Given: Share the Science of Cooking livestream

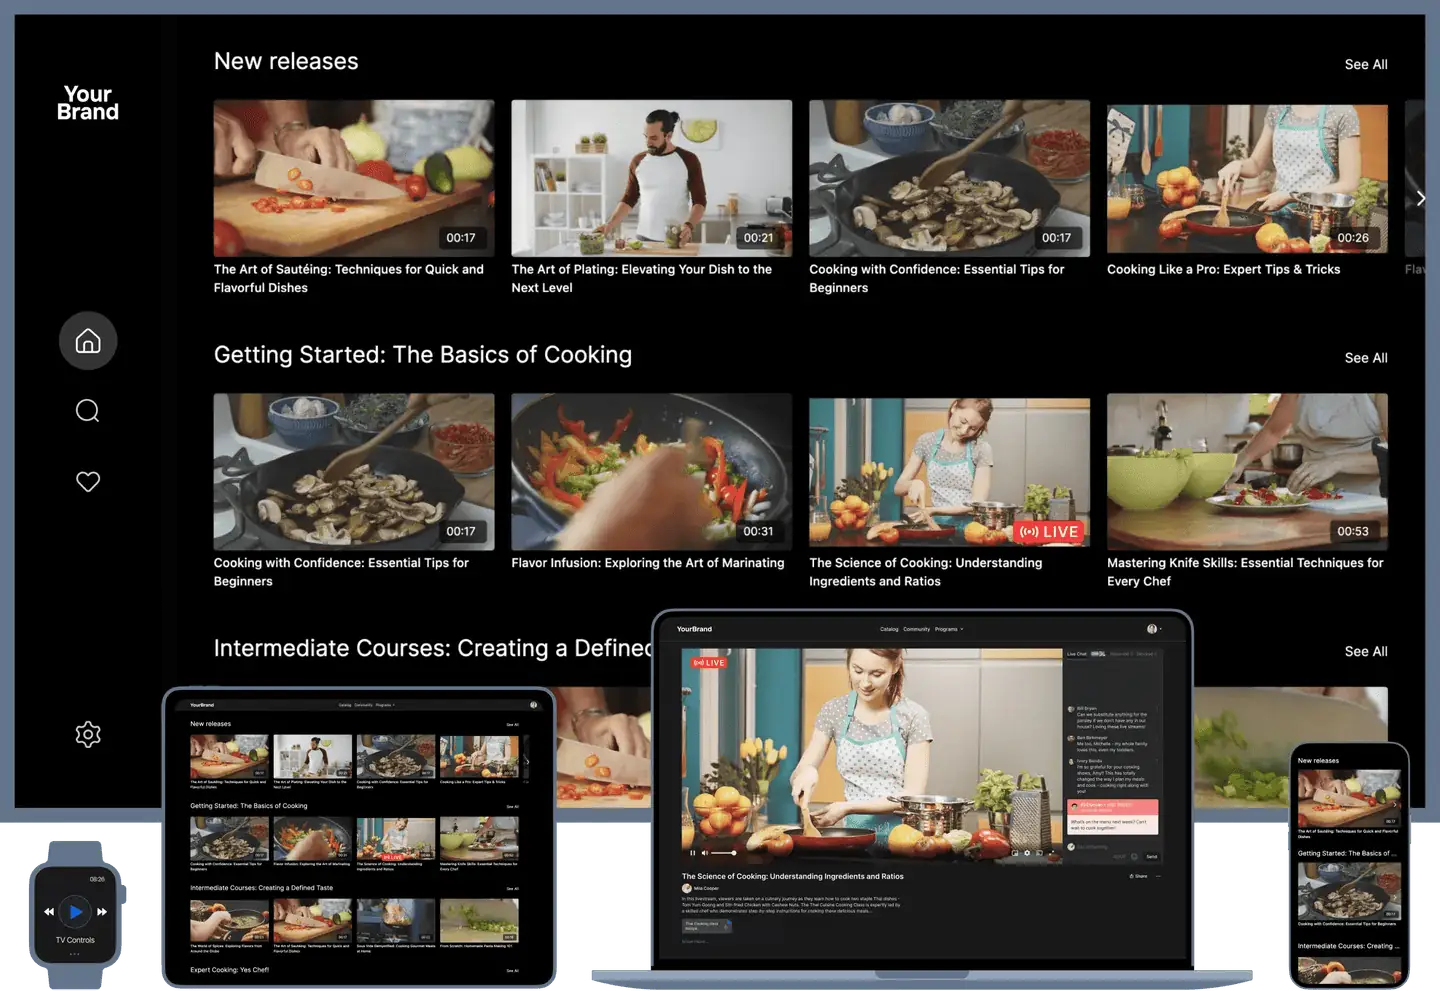Looking at the screenshot, I should click(x=1139, y=875).
